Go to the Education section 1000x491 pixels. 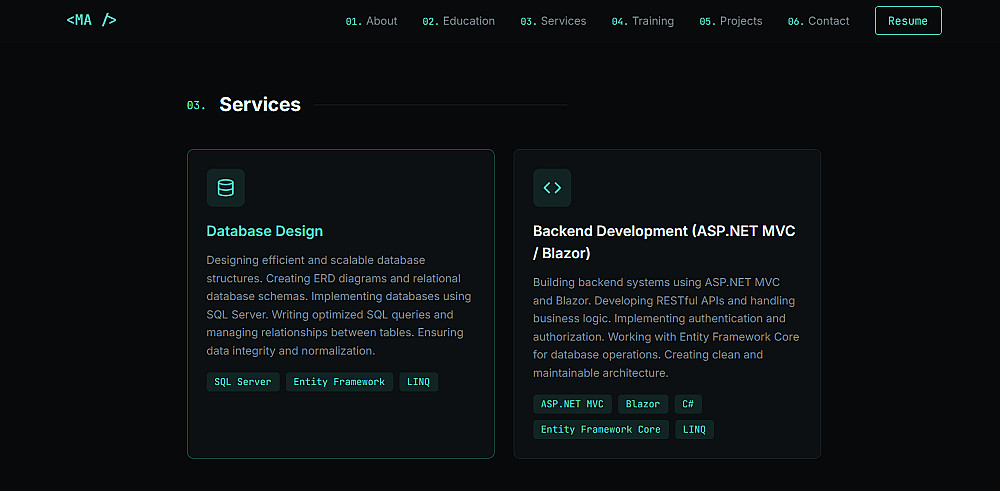click(x=458, y=21)
